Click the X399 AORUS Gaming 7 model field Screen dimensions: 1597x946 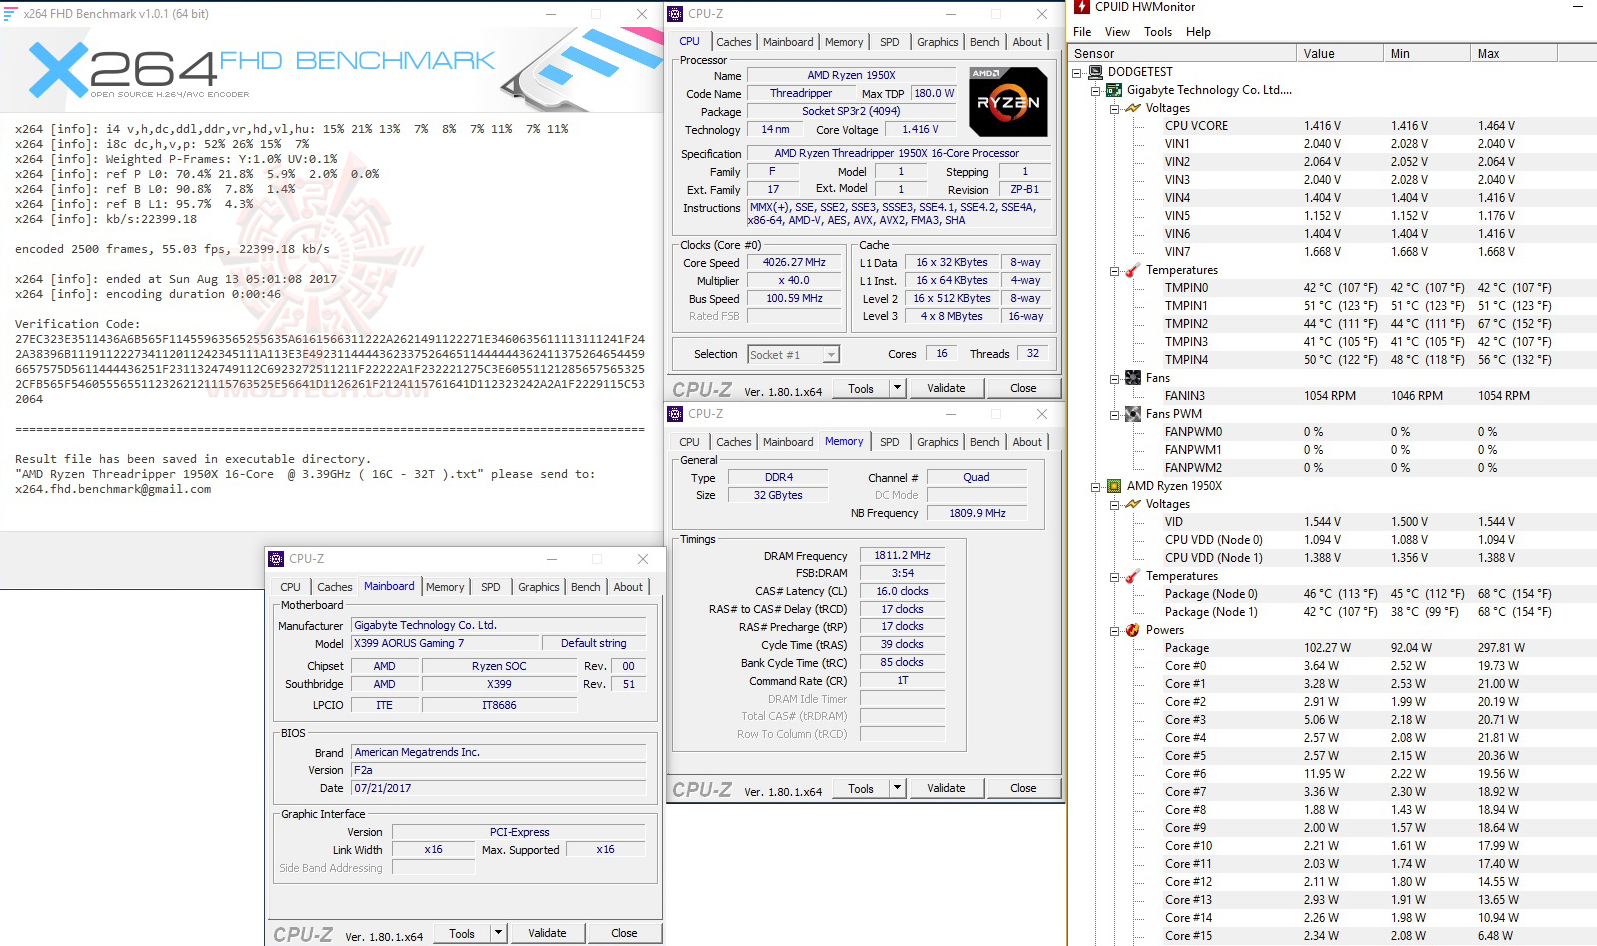445,643
